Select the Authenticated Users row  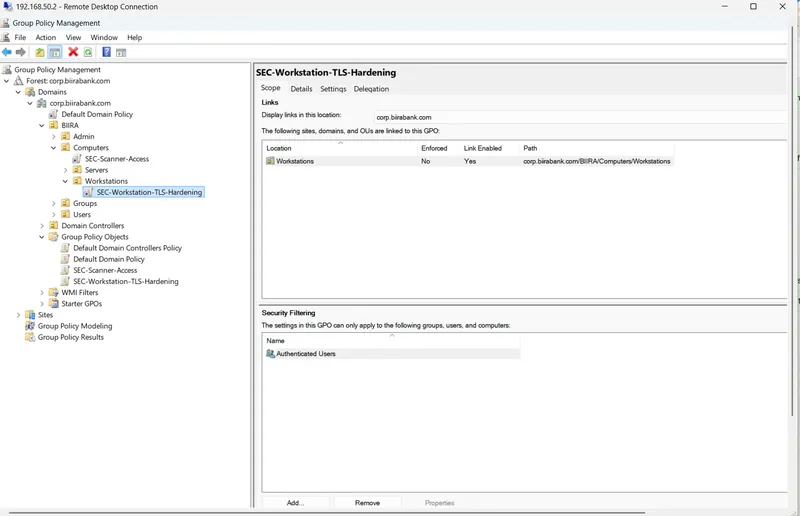(392, 353)
